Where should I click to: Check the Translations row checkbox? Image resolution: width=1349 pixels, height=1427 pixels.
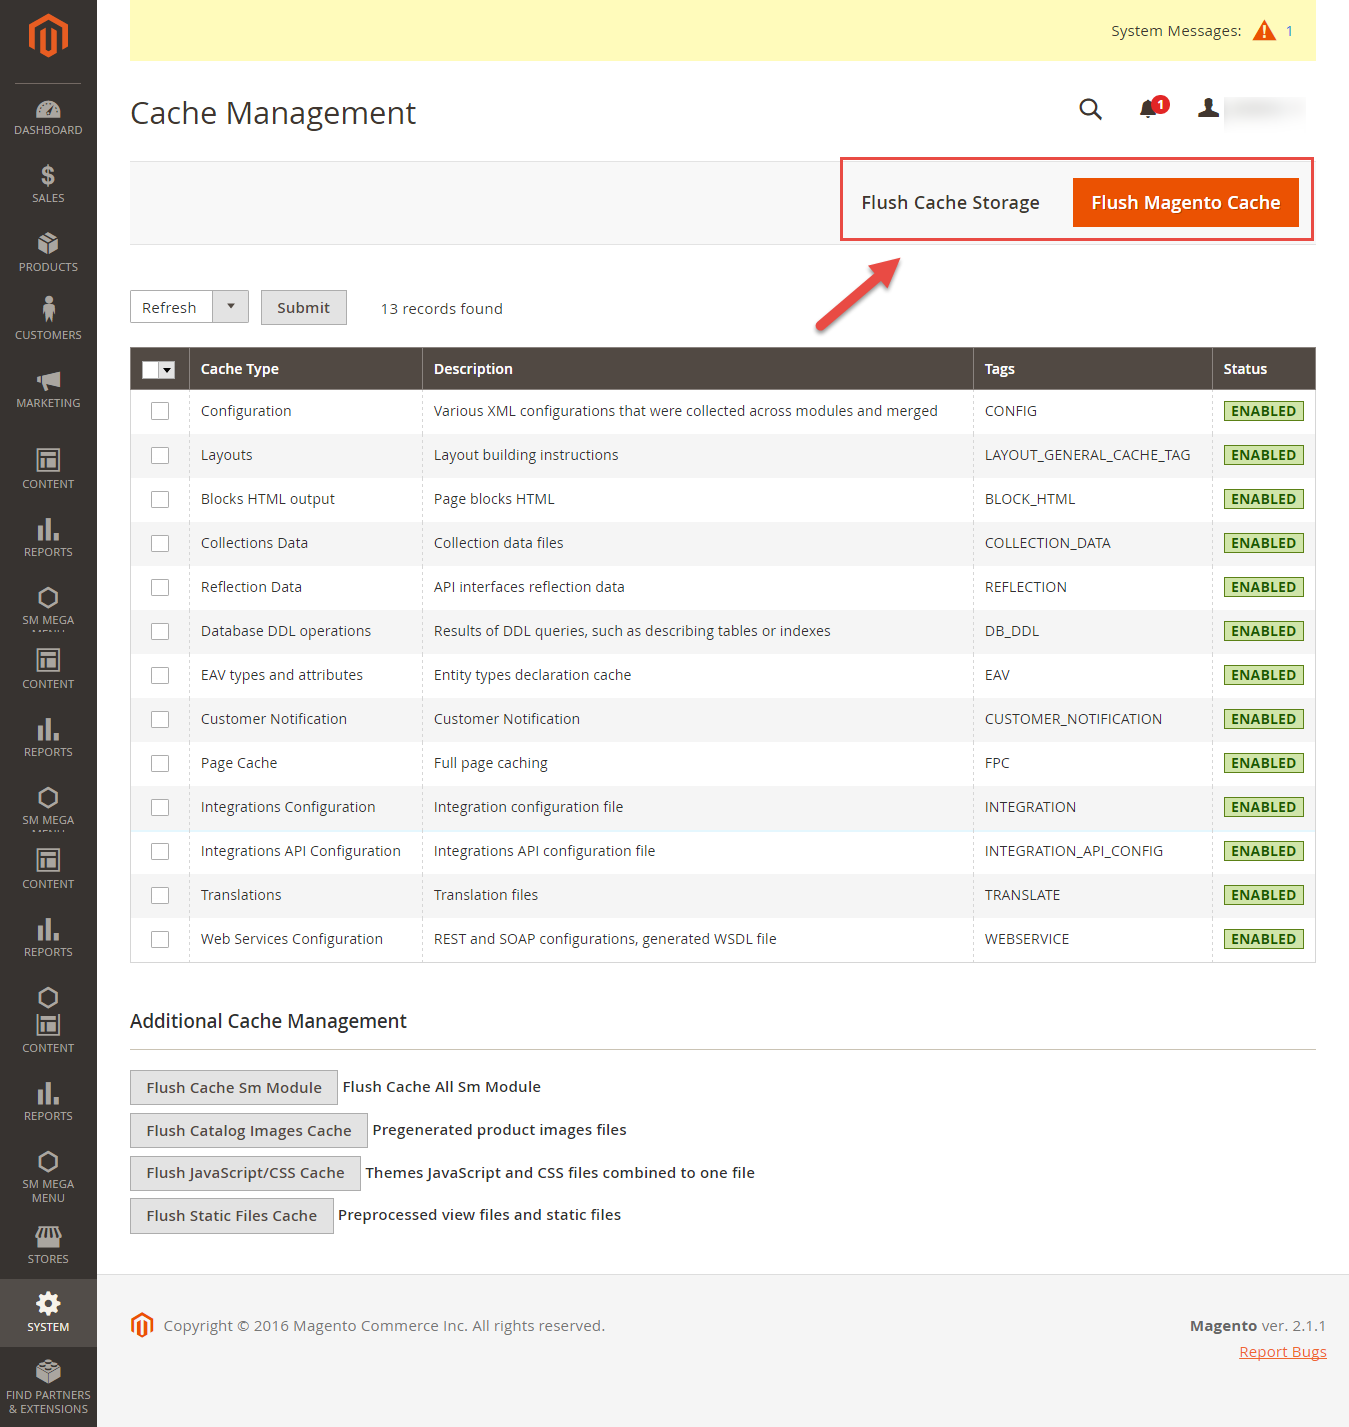[160, 895]
